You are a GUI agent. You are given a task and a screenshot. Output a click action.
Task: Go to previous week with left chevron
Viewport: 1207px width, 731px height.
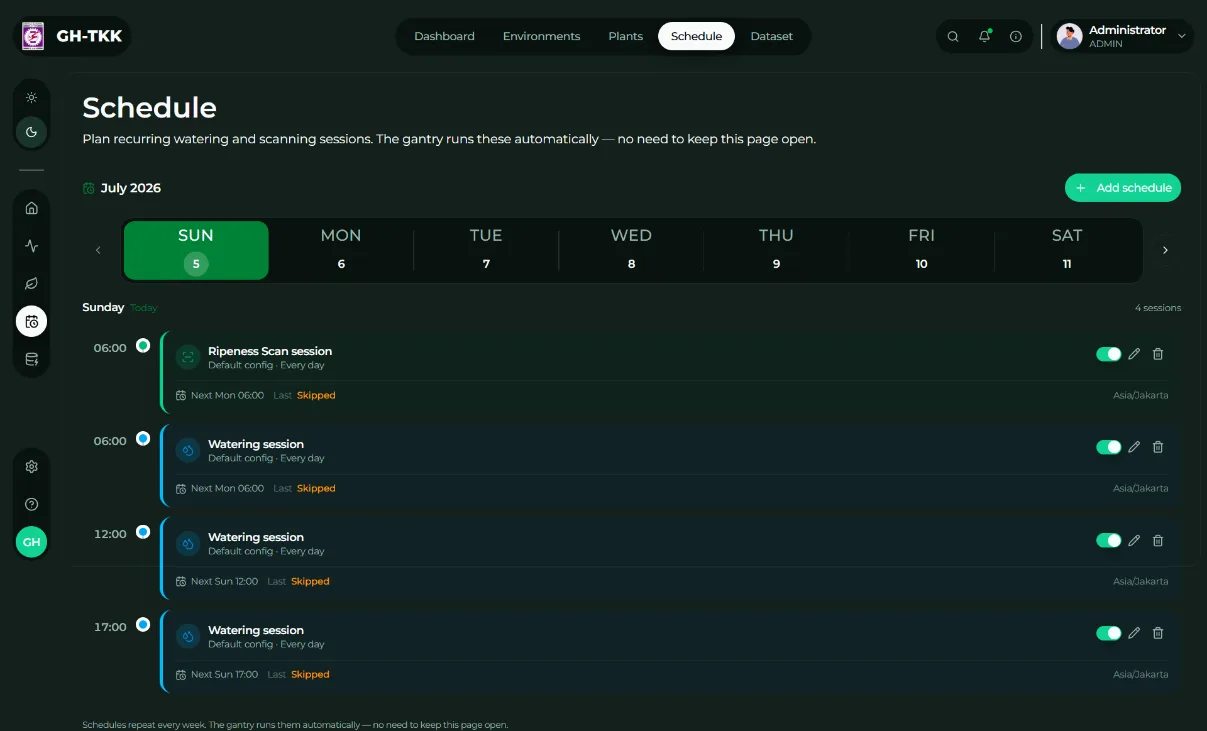[98, 250]
